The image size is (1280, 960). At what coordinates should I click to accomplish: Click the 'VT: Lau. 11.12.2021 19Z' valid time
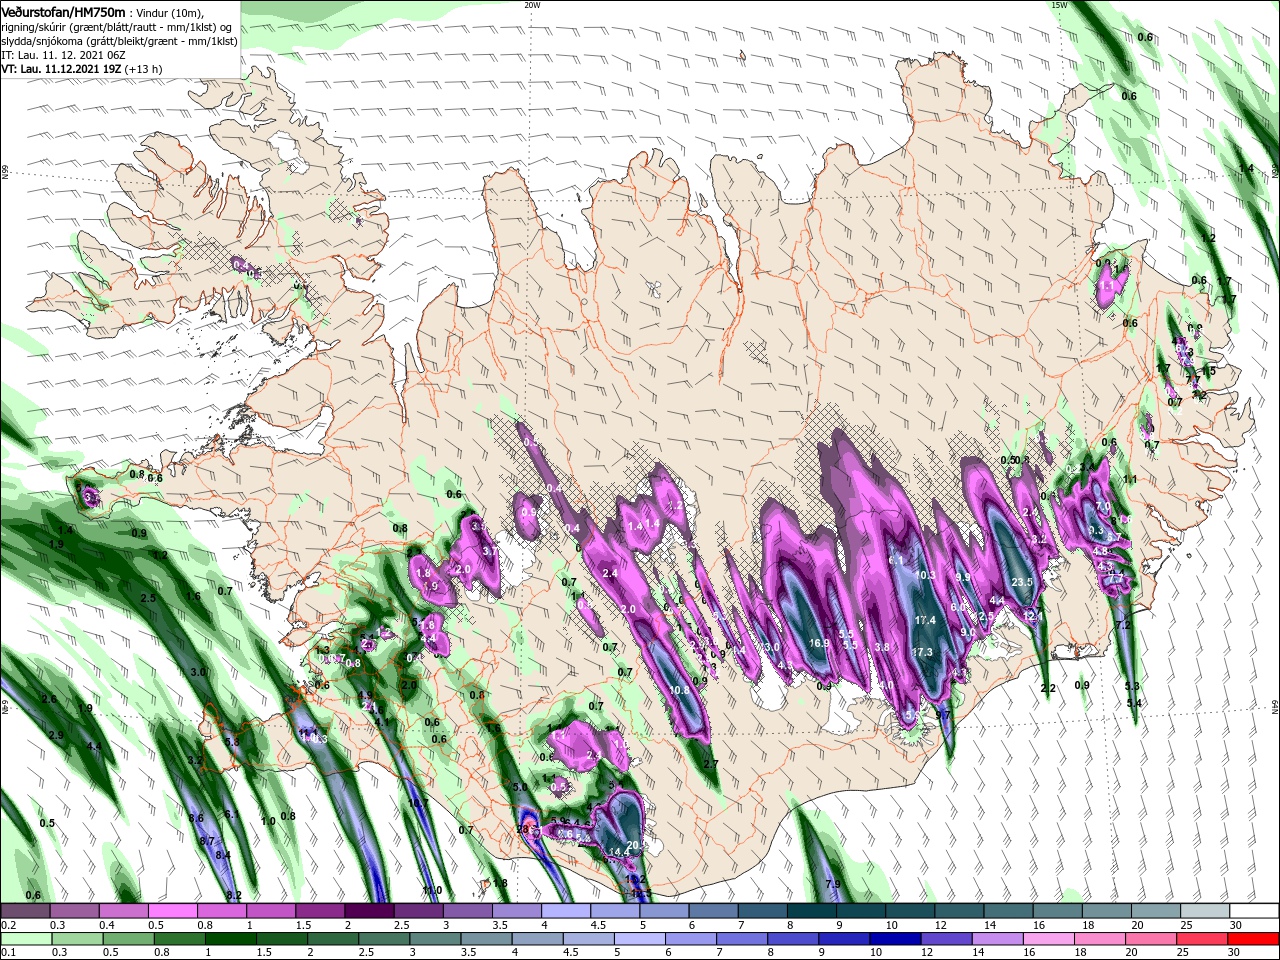point(61,69)
